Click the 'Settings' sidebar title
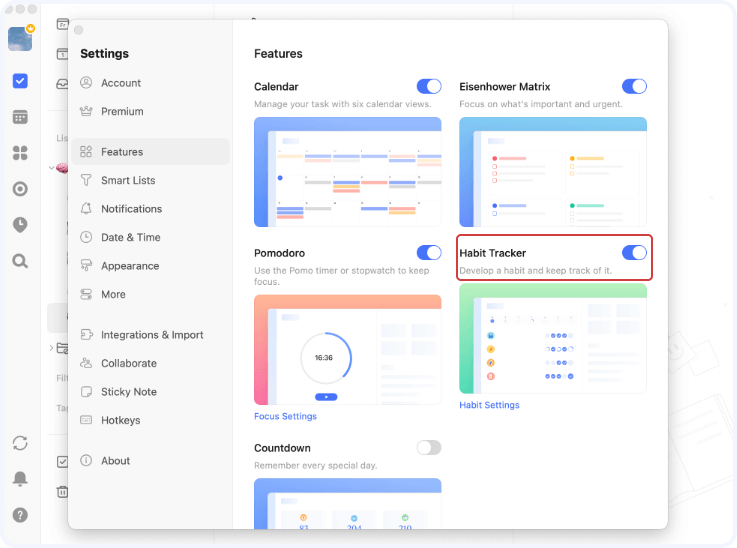 tap(104, 54)
